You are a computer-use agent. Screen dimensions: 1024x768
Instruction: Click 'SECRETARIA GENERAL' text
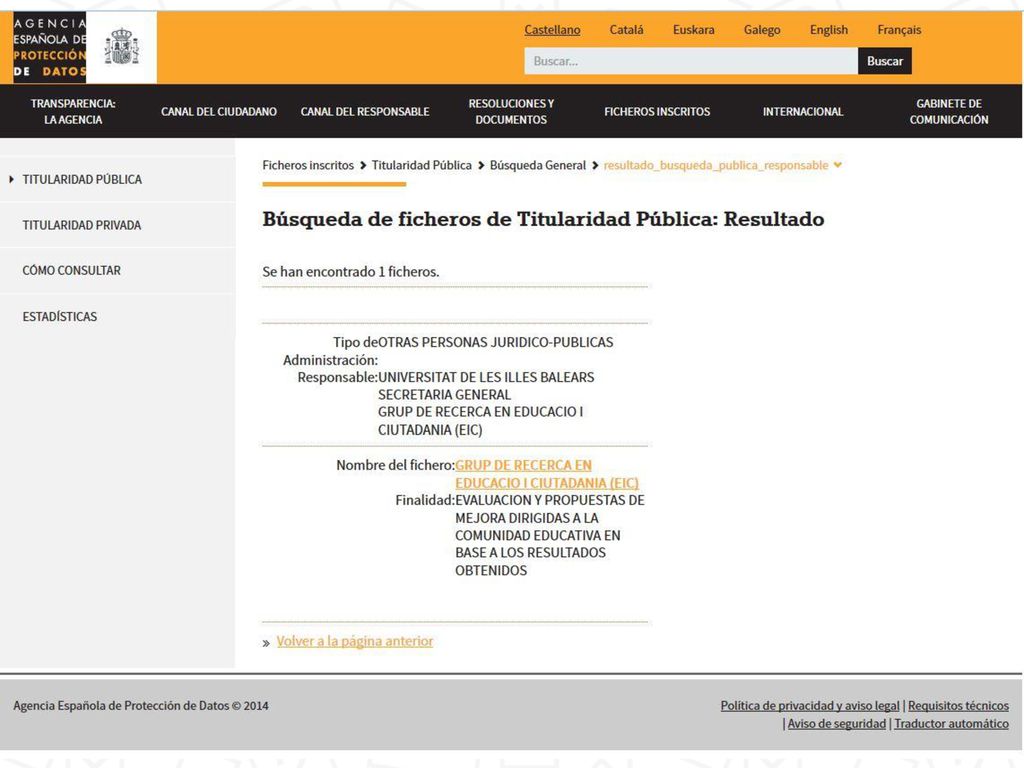pos(444,395)
